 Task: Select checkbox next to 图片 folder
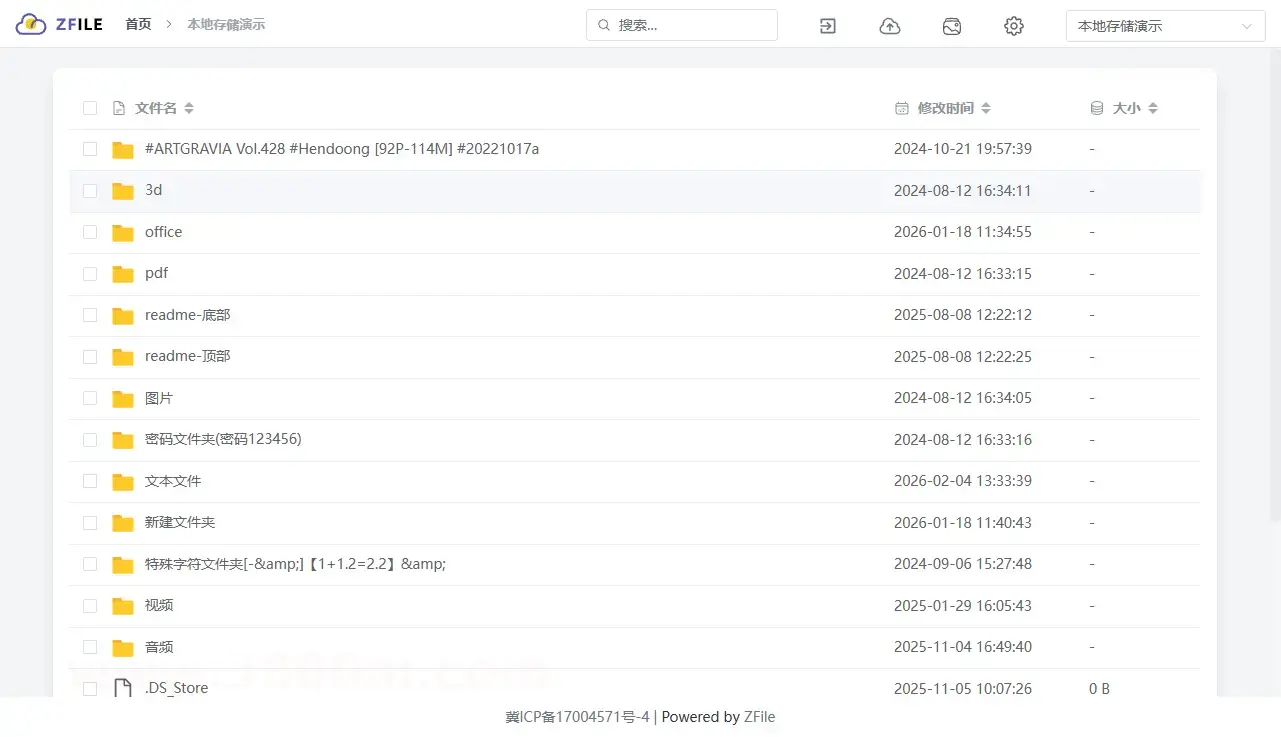90,398
